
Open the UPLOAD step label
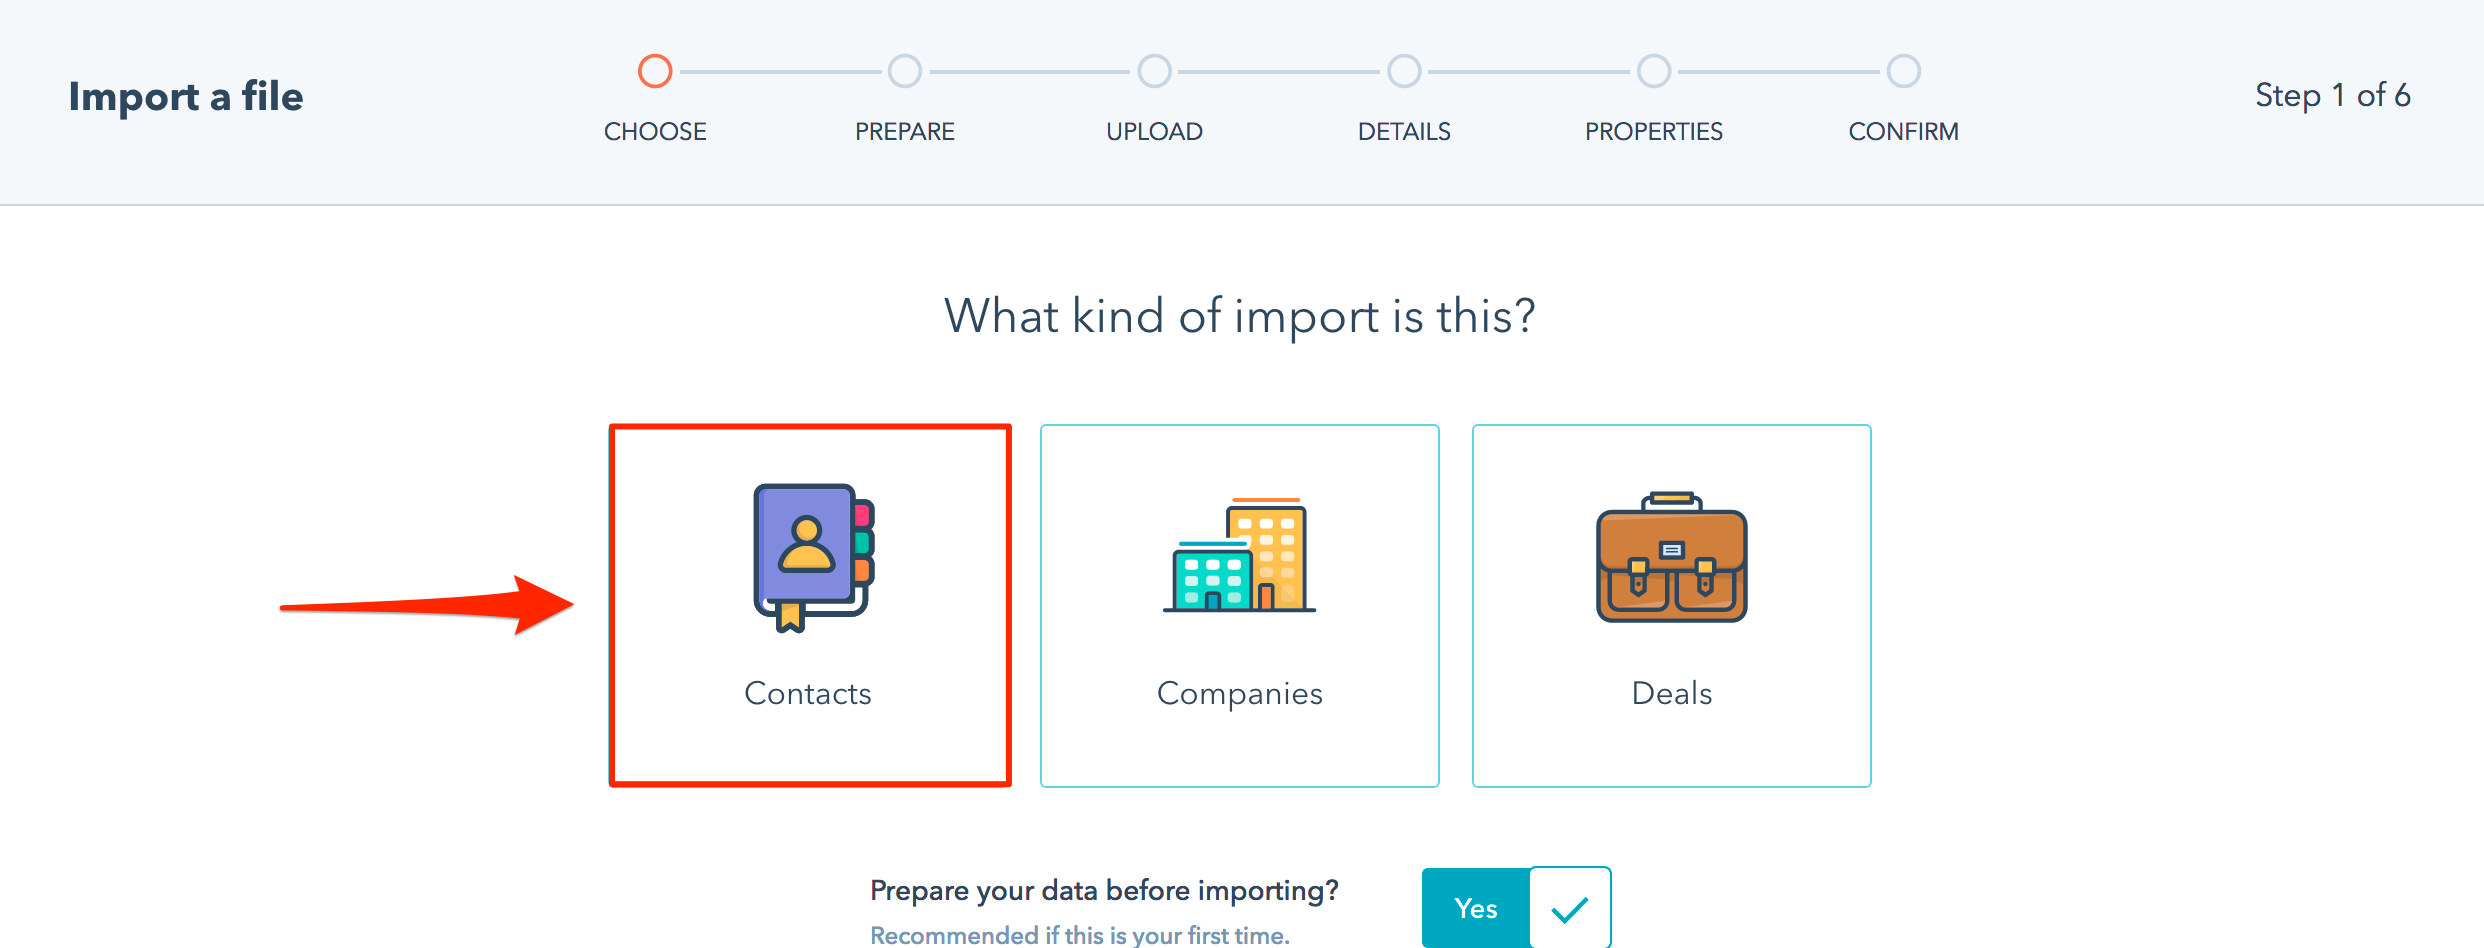click(x=1154, y=131)
